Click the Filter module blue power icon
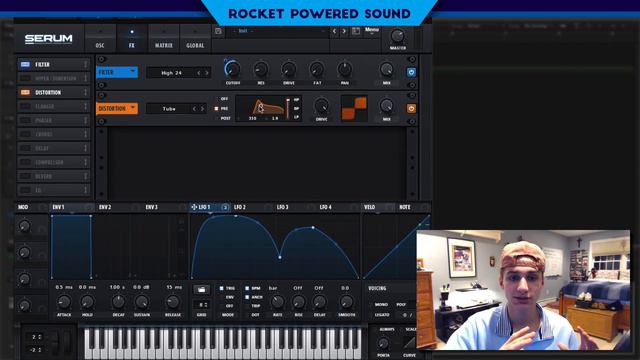640x360 pixels. pyautogui.click(x=411, y=72)
